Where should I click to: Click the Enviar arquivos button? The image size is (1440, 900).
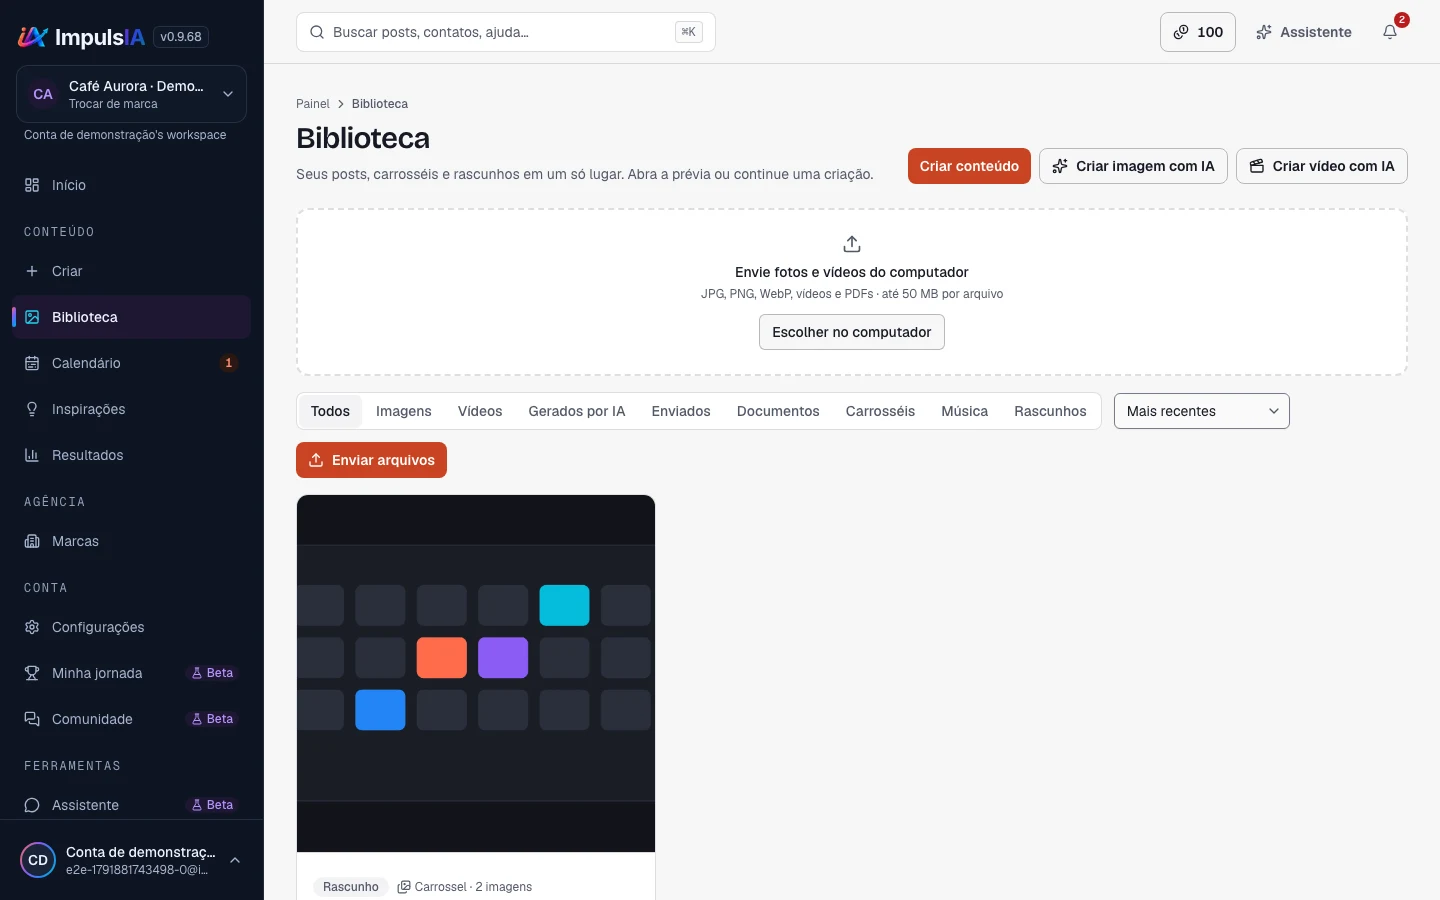371,460
